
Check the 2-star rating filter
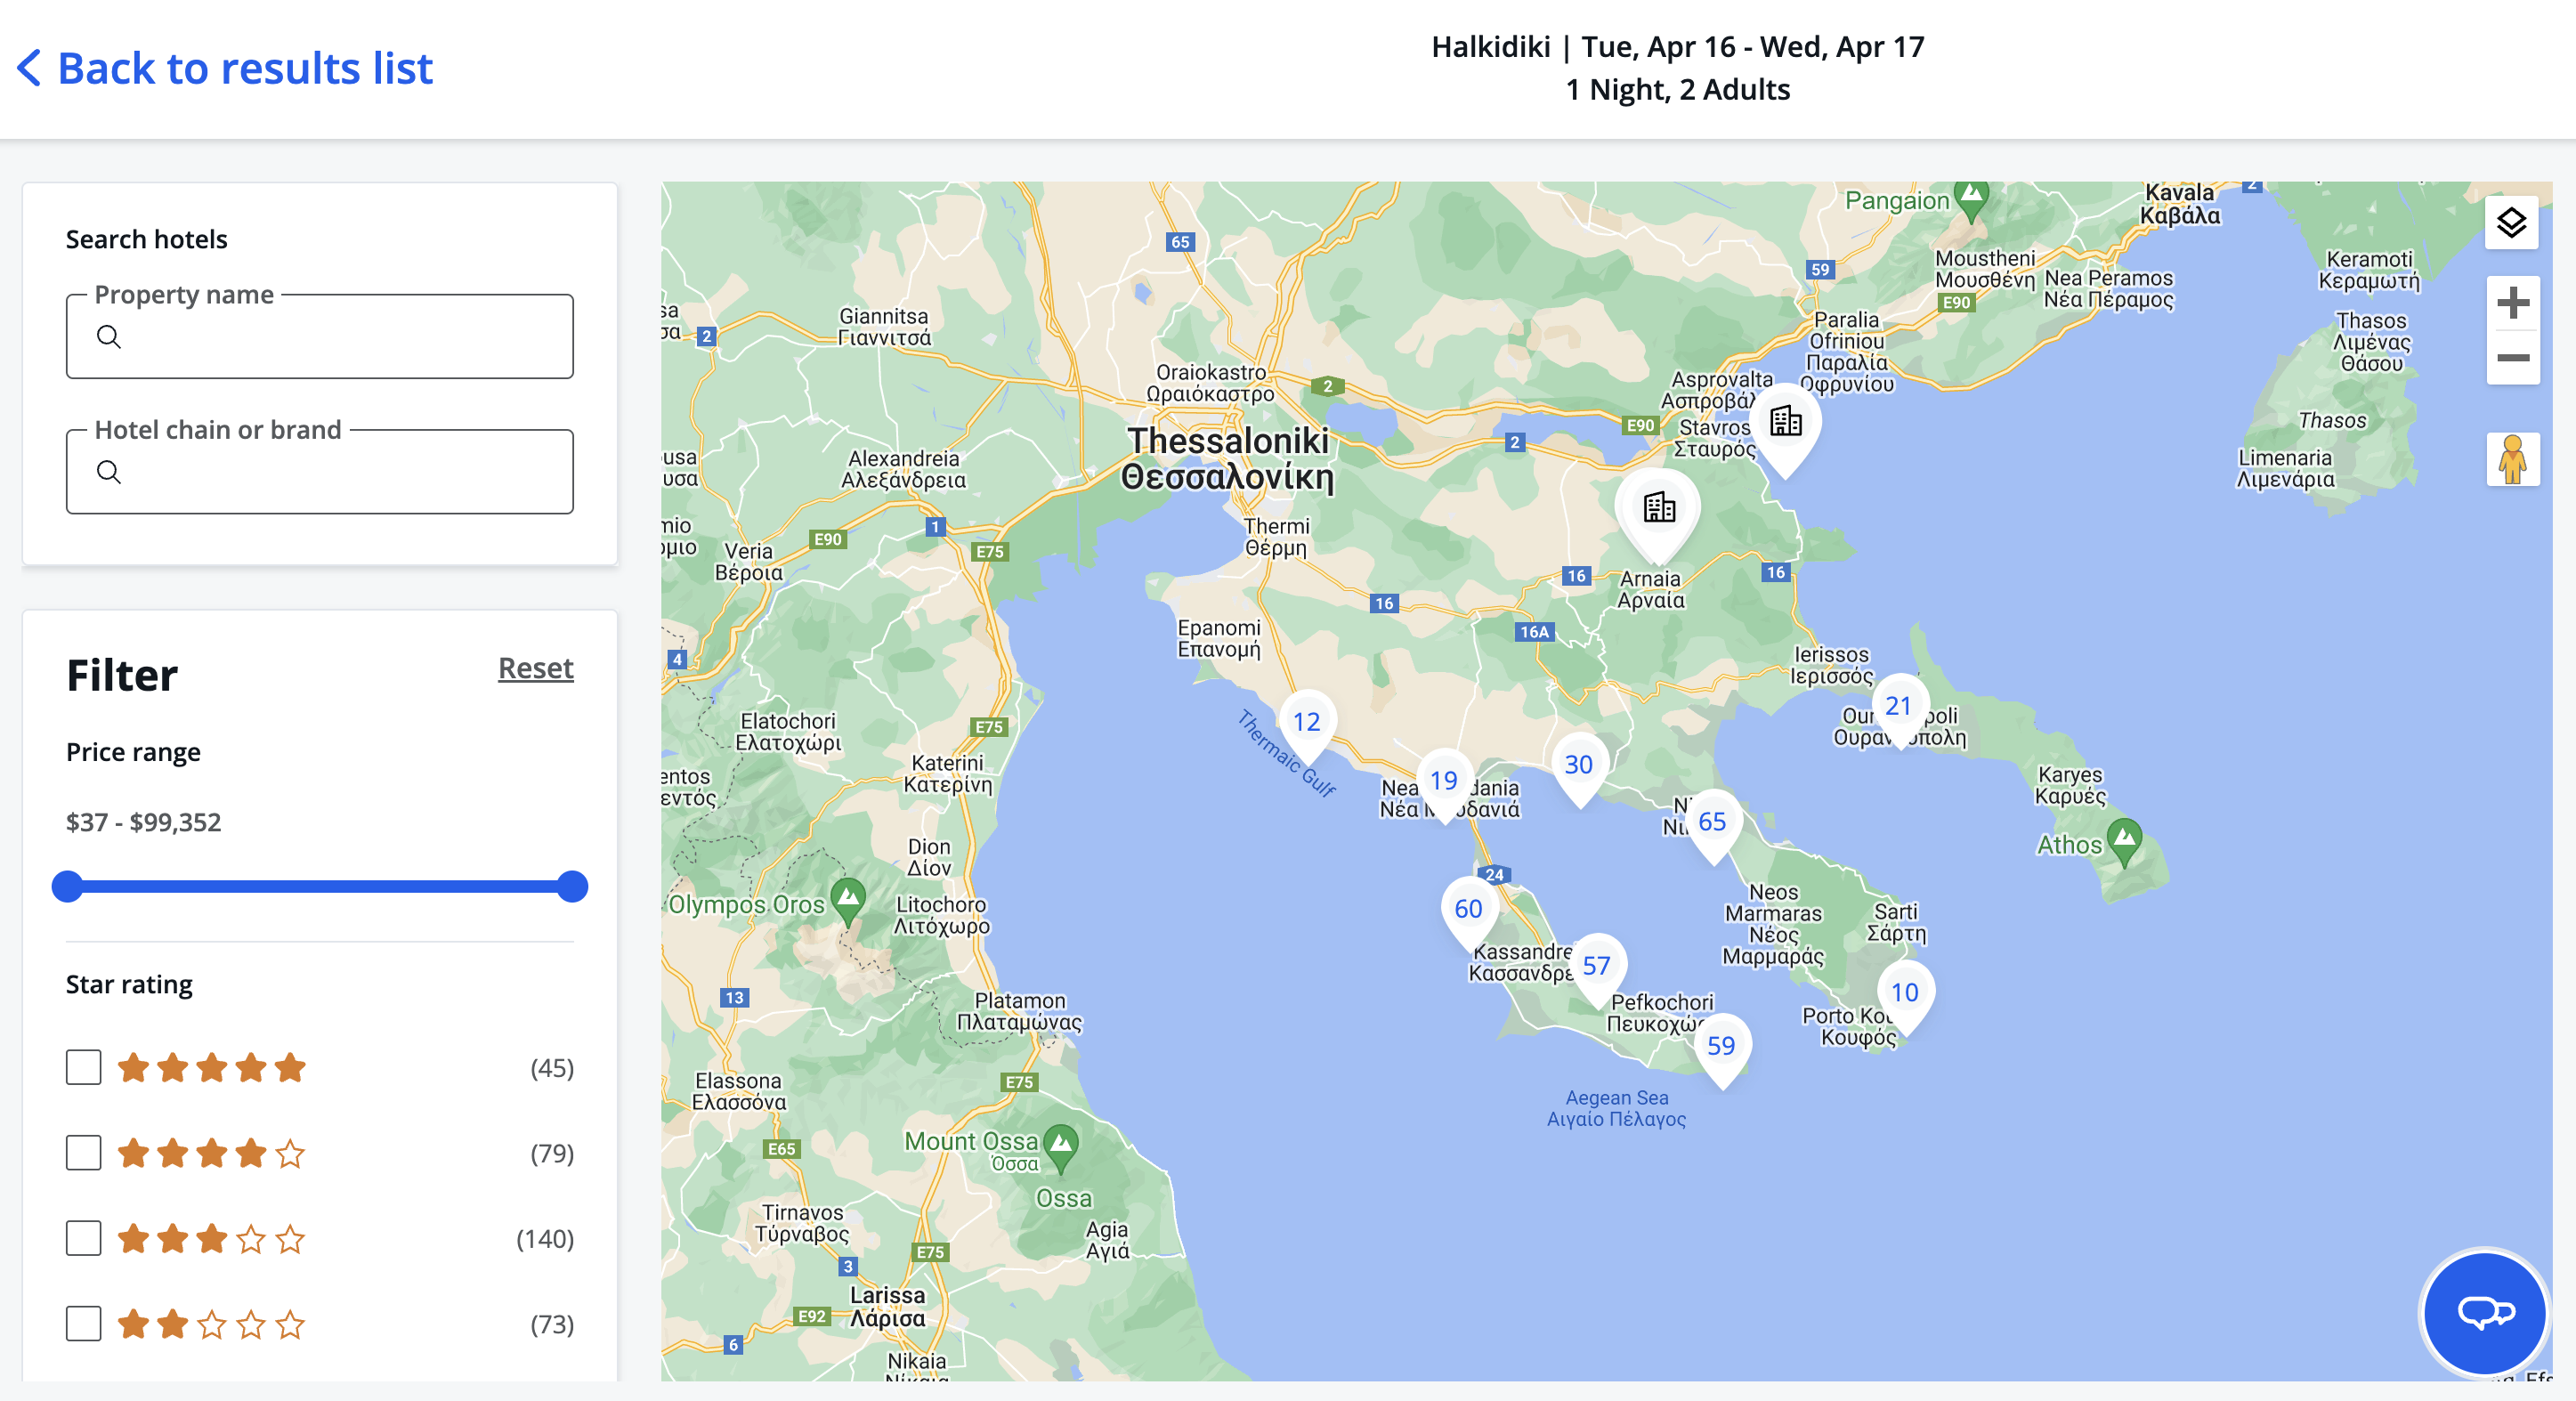pos(84,1323)
